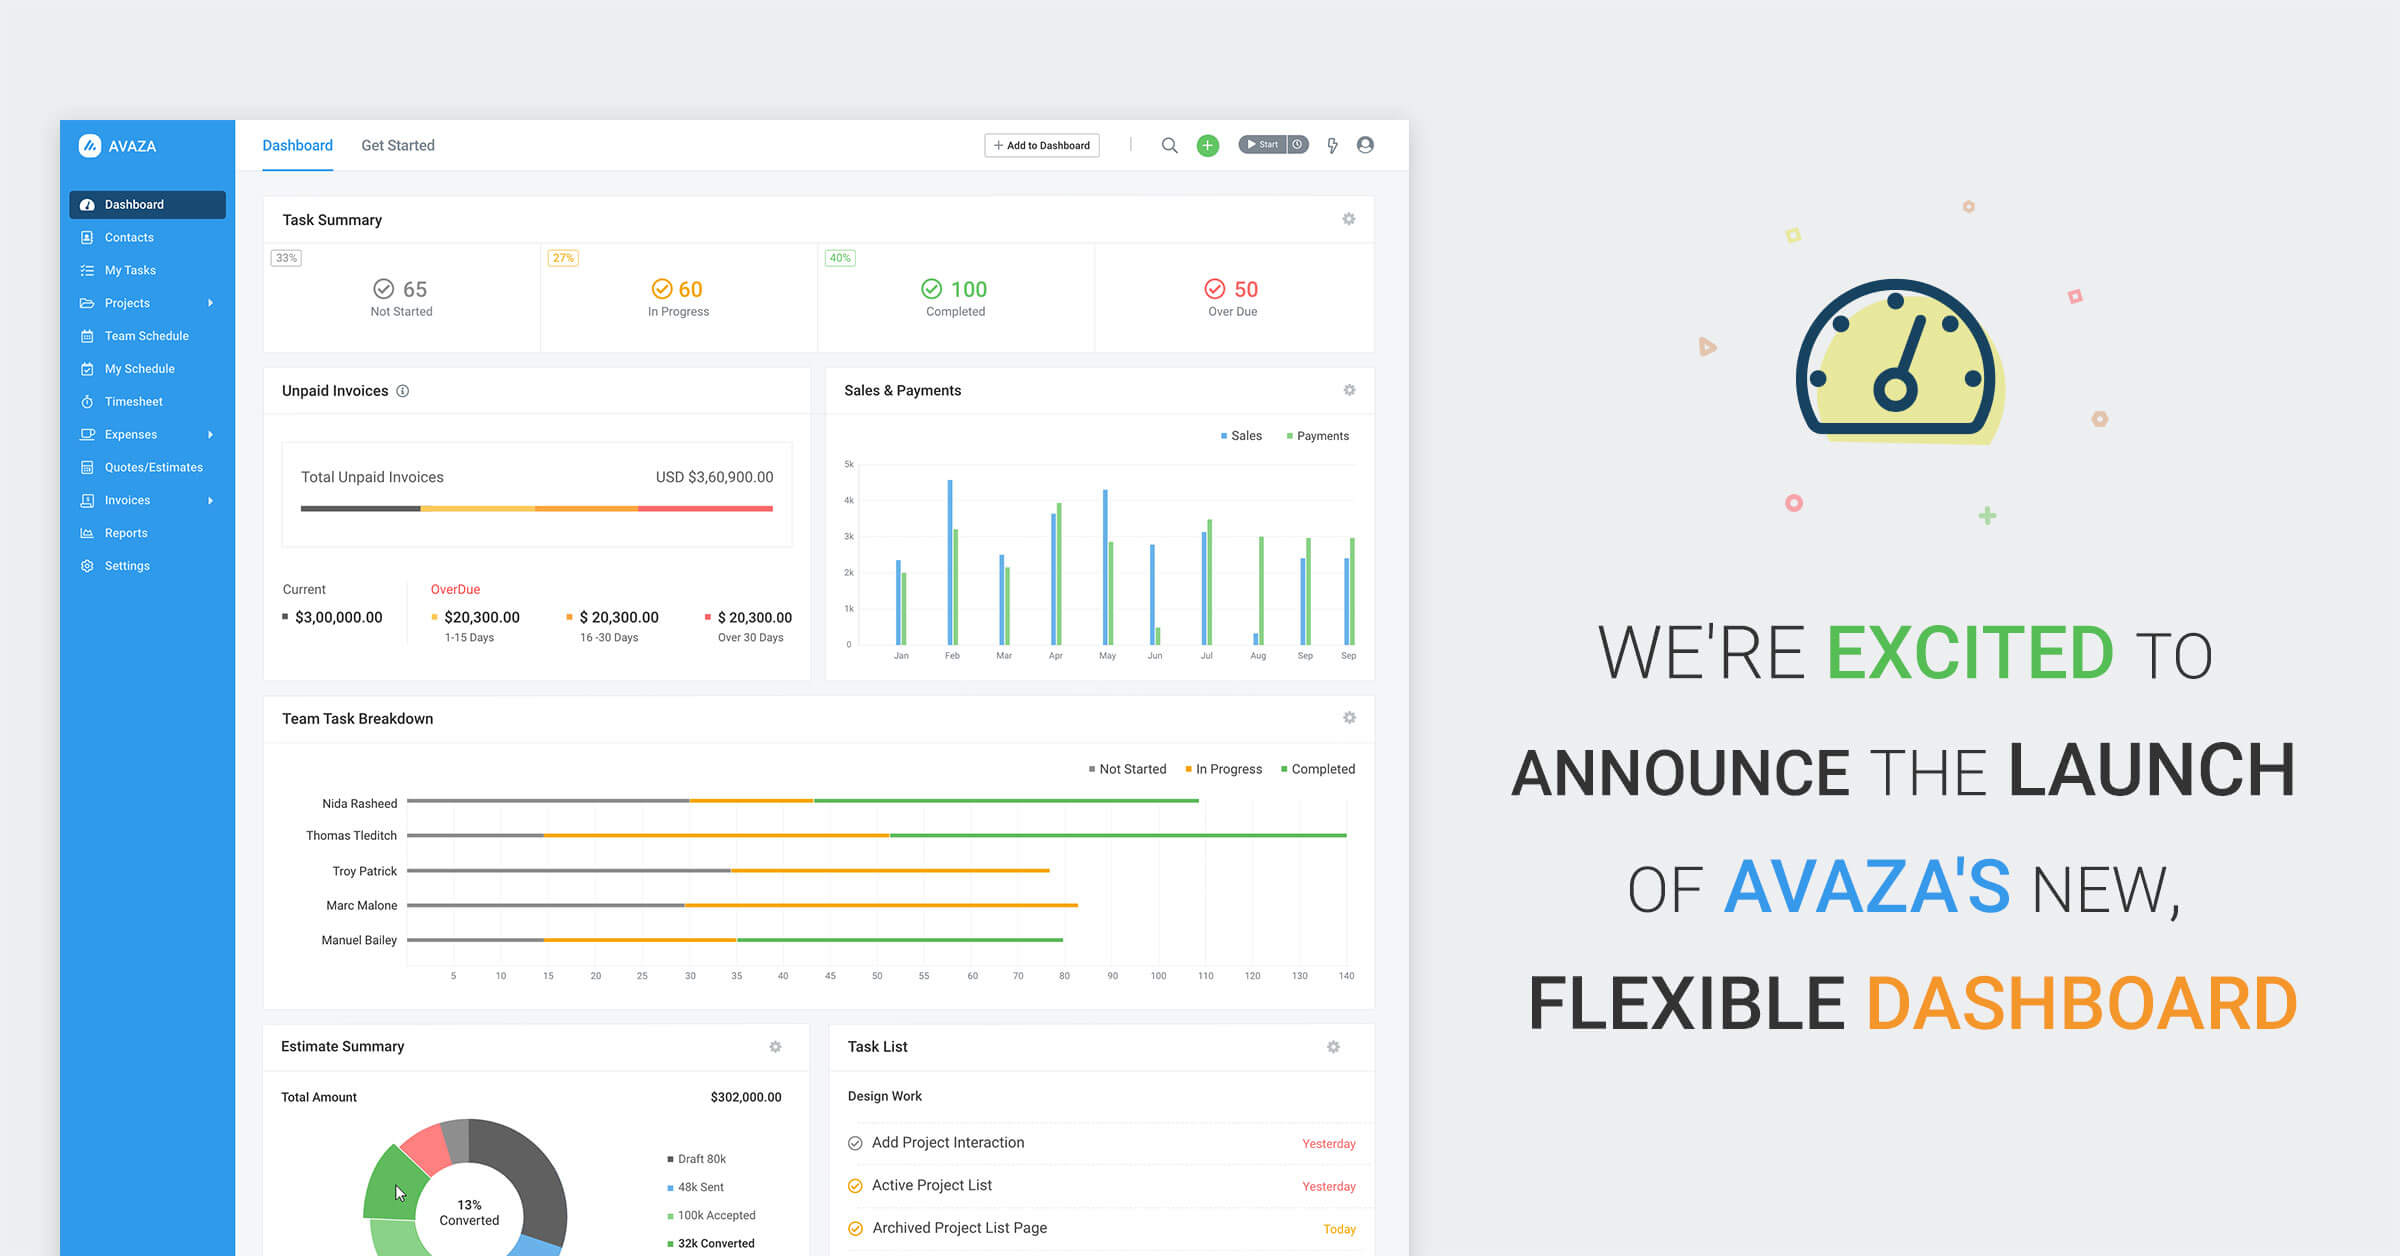This screenshot has height=1256, width=2400.
Task: Expand the Expenses sidebar submenu arrow
Action: (x=210, y=435)
